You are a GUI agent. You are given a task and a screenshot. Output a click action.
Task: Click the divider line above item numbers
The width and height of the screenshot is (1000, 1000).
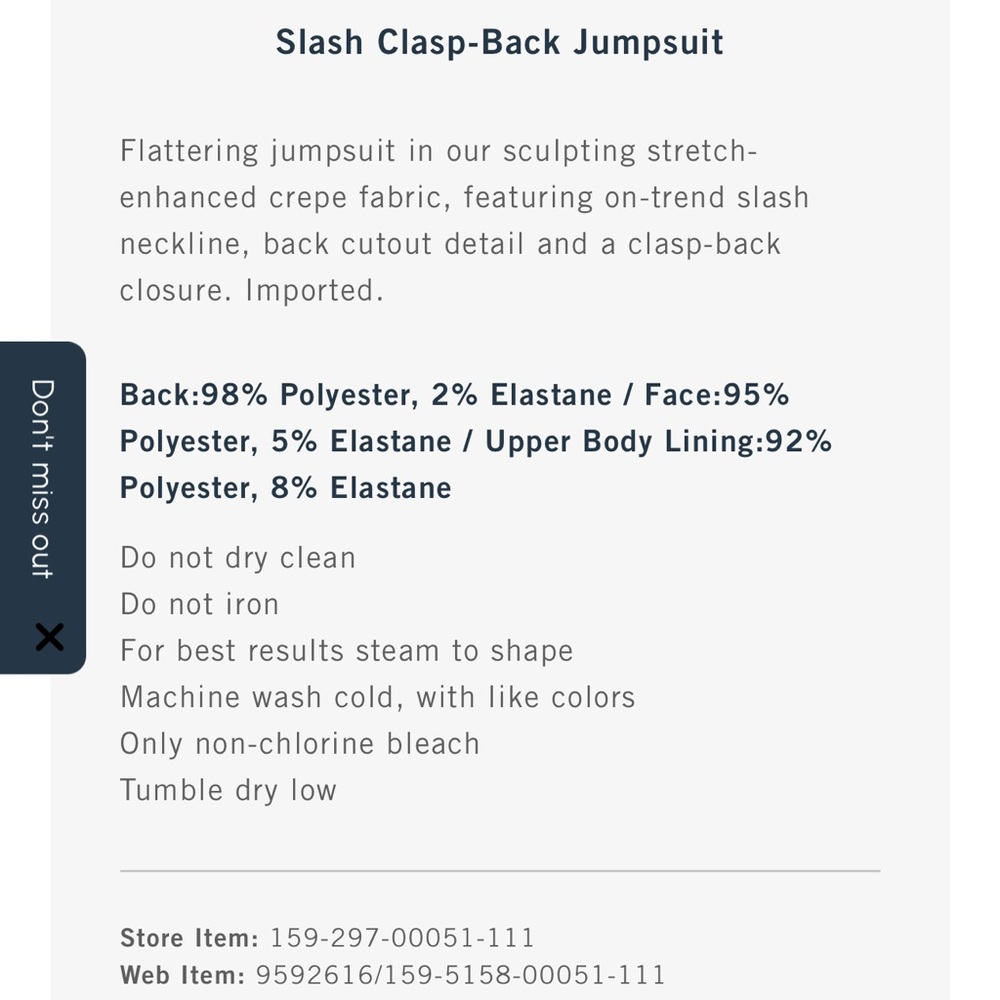click(499, 871)
